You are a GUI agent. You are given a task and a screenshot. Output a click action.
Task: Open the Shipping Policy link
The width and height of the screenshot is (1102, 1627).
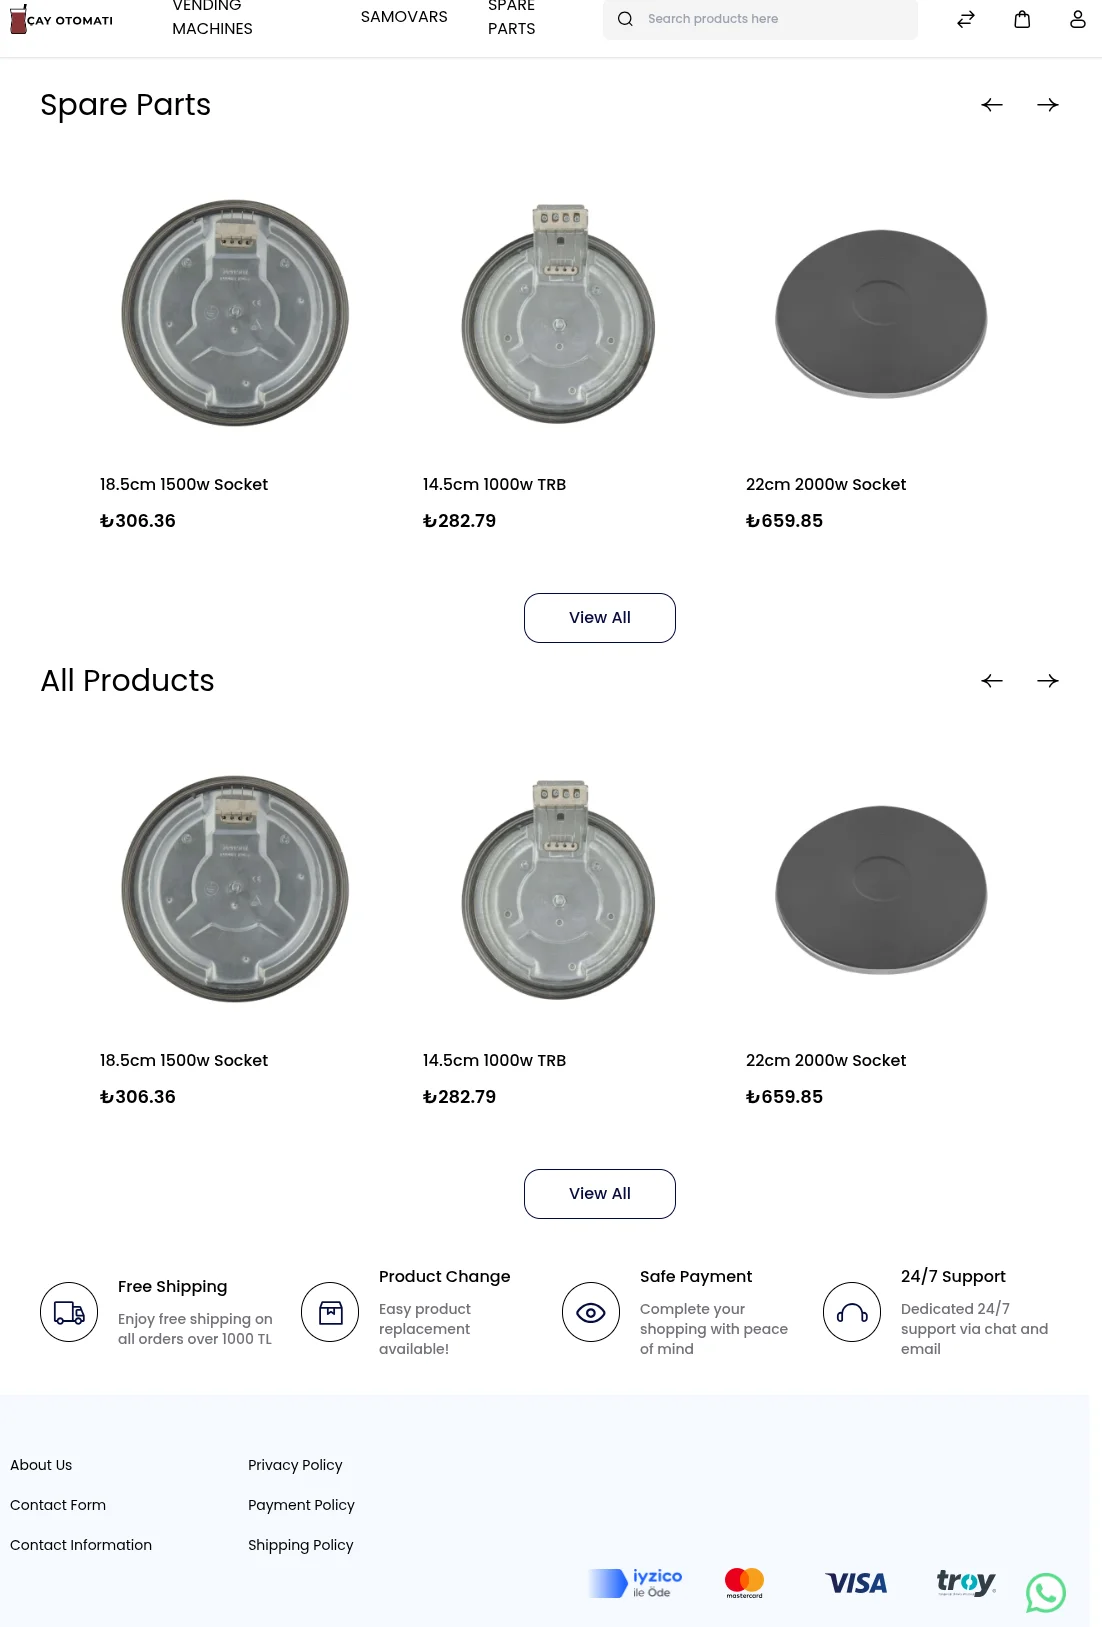tap(301, 1545)
